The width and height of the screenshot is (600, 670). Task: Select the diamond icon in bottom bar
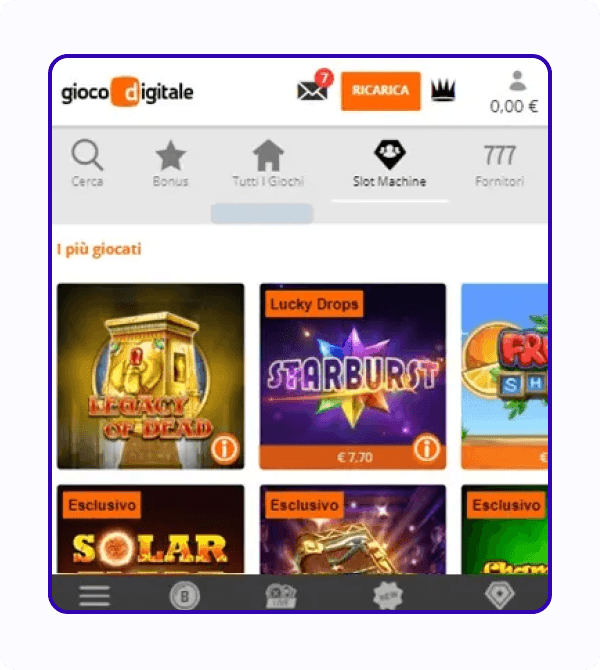click(x=499, y=595)
